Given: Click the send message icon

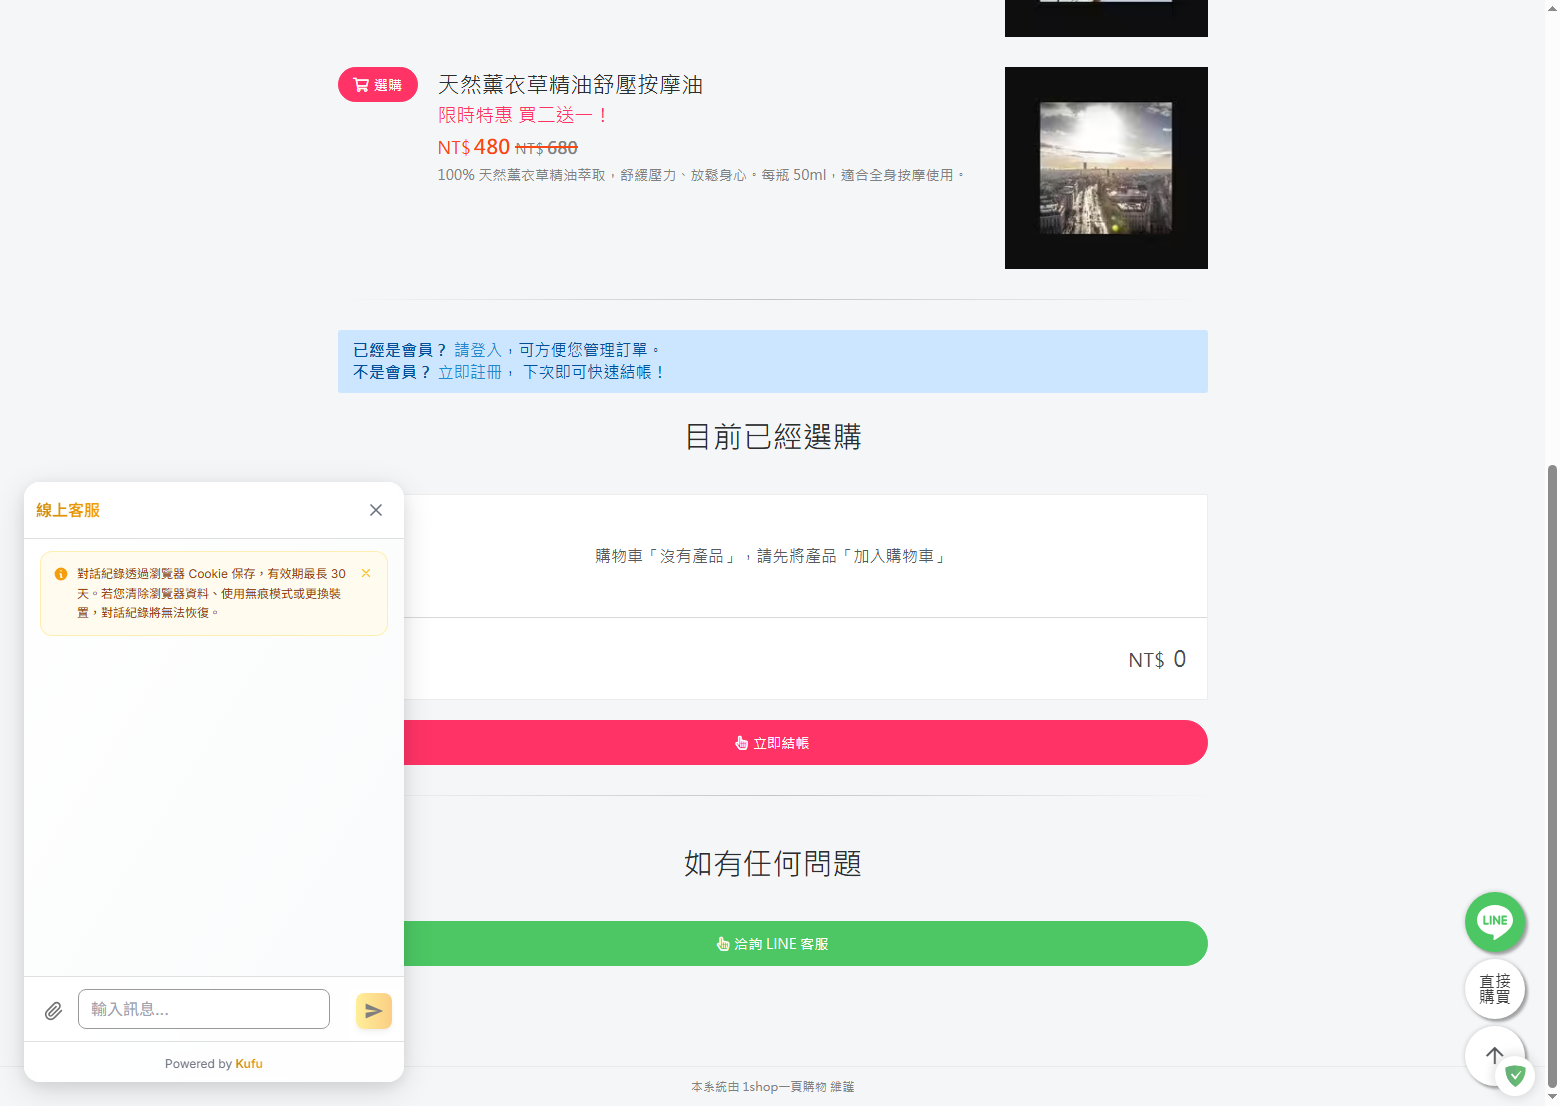Looking at the screenshot, I should (373, 1010).
